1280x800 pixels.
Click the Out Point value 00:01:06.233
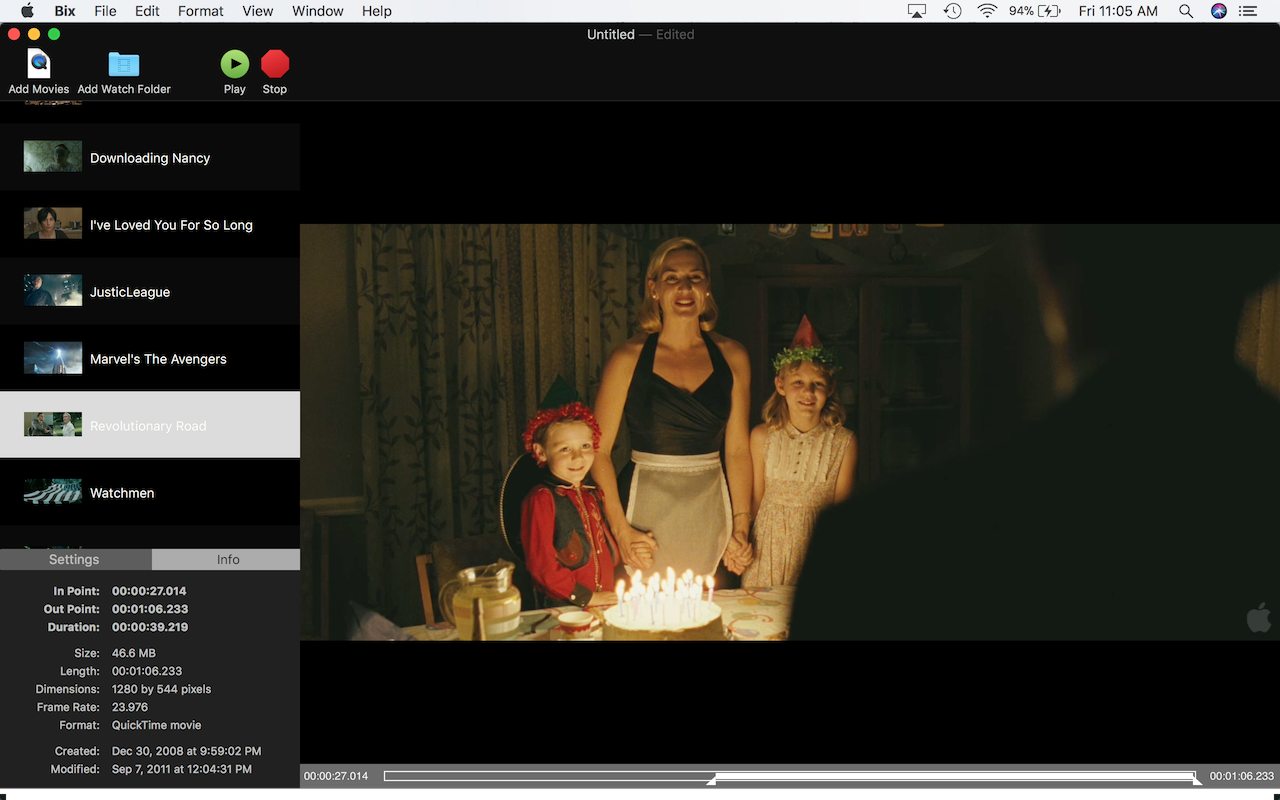pos(150,609)
